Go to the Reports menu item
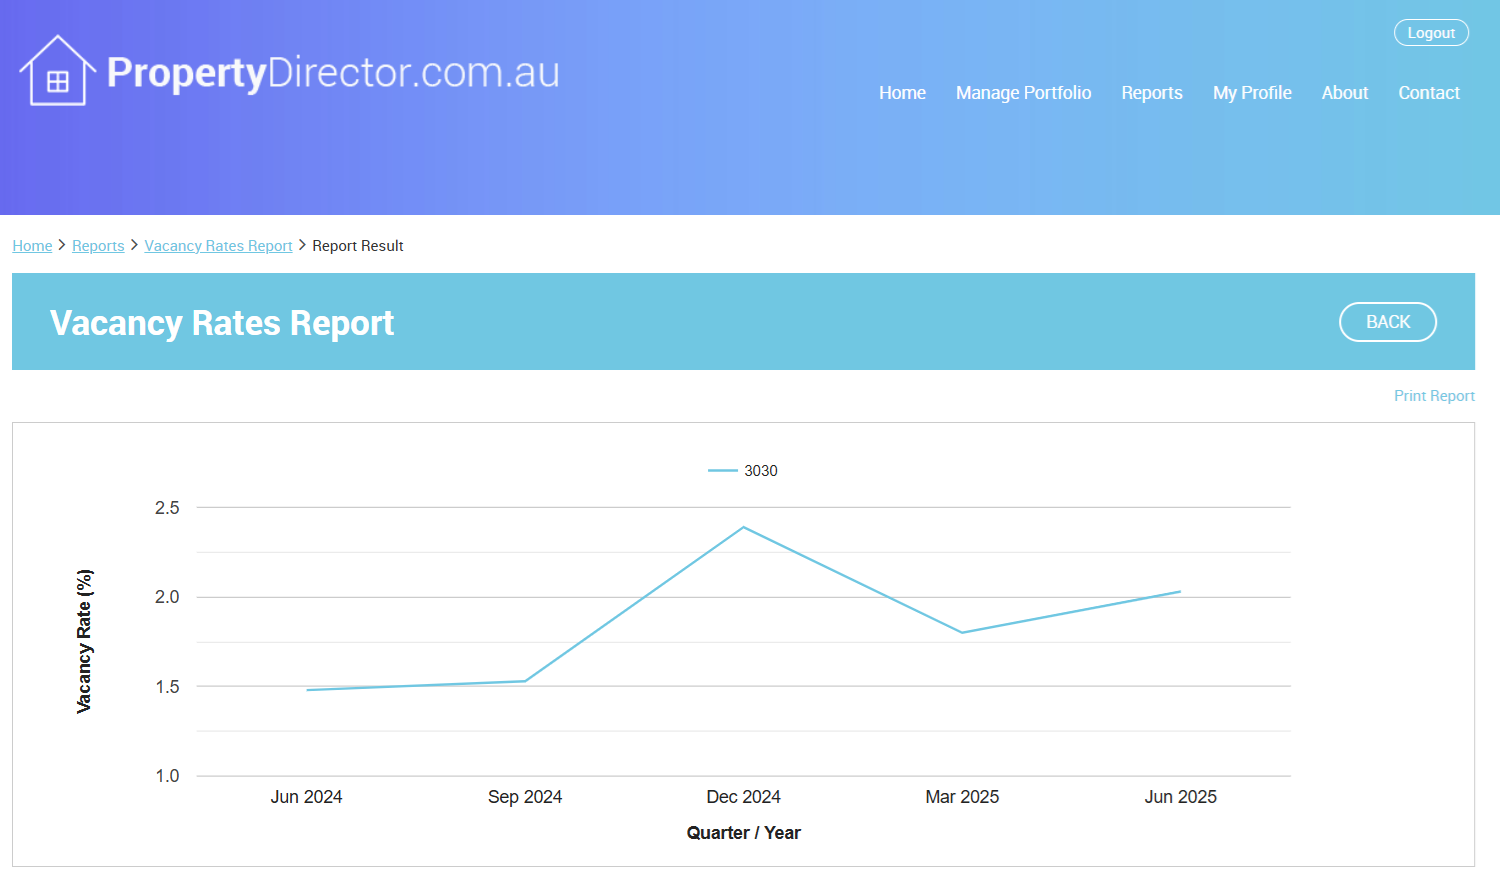The height and width of the screenshot is (889, 1500). tap(1151, 93)
